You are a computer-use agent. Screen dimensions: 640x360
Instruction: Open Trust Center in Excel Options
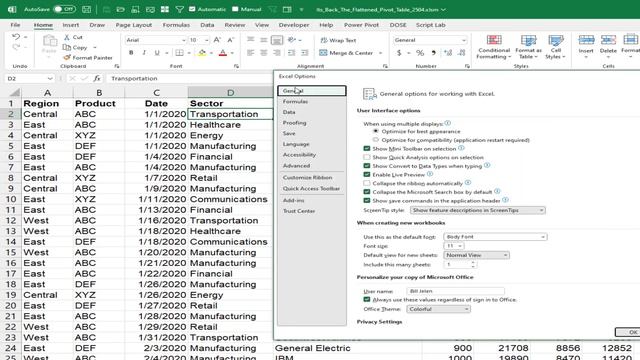tap(299, 211)
